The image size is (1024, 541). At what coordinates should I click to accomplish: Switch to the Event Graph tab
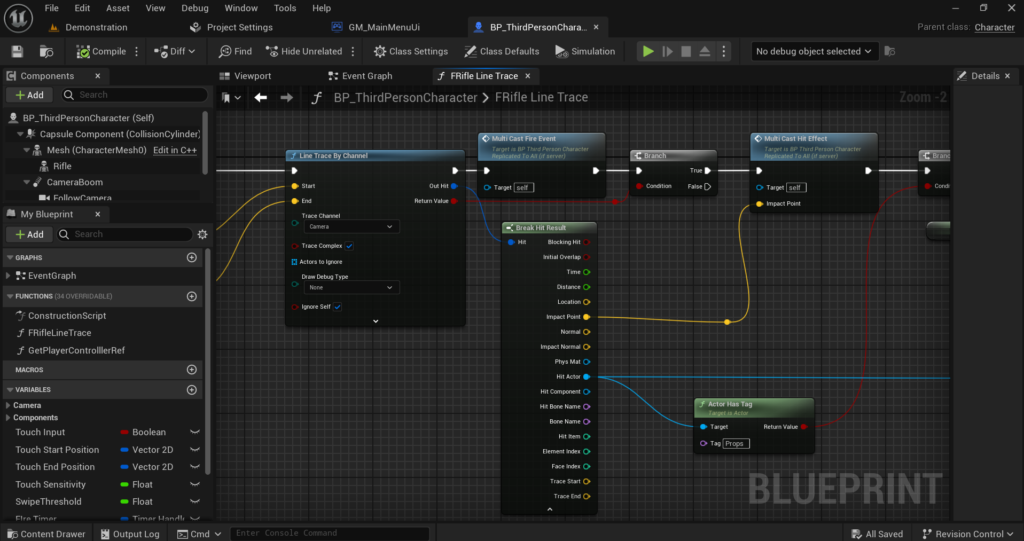(x=360, y=76)
